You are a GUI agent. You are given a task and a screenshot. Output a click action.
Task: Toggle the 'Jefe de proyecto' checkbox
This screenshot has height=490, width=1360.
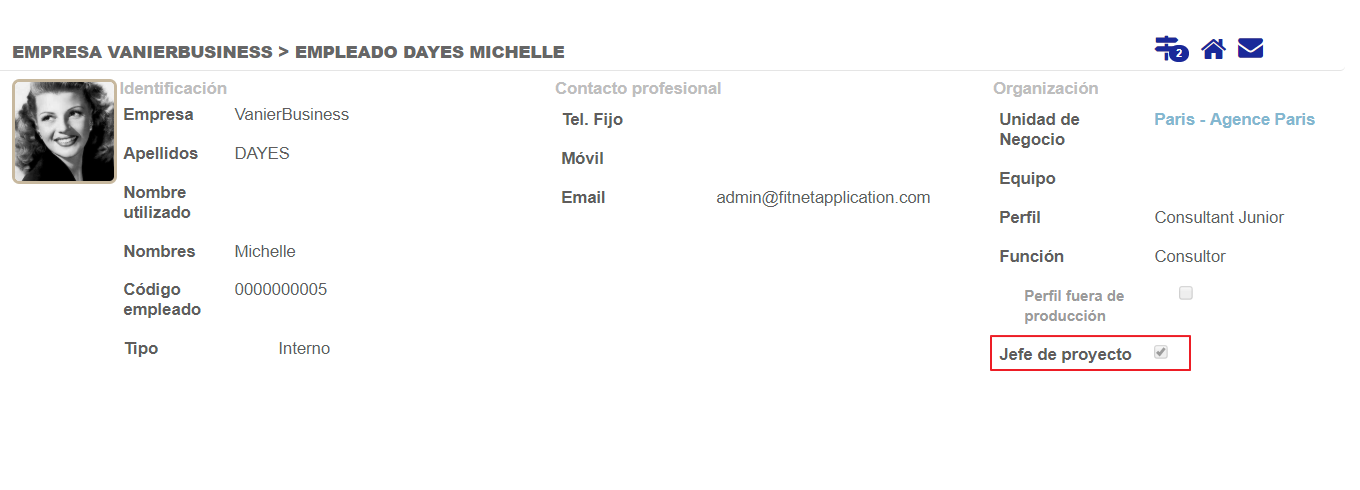tap(1161, 352)
